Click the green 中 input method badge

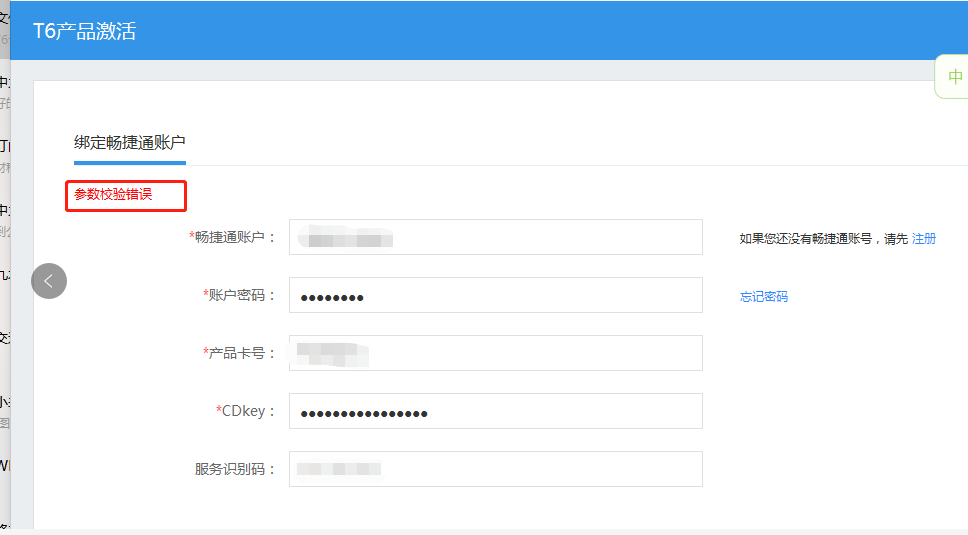point(954,77)
